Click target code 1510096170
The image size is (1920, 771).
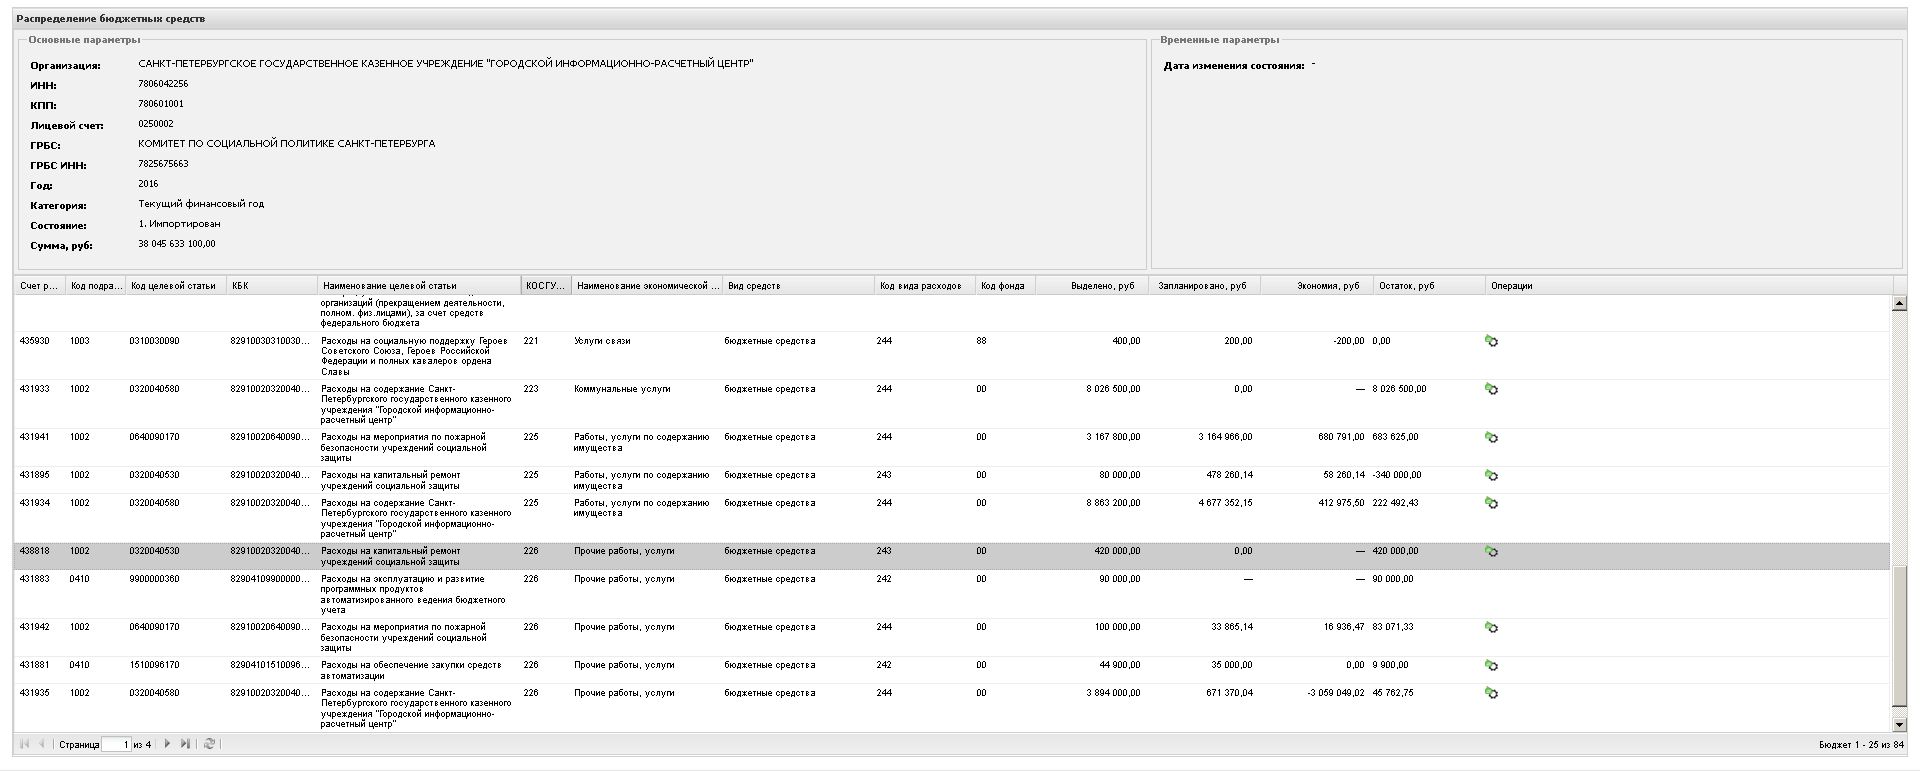[x=154, y=665]
